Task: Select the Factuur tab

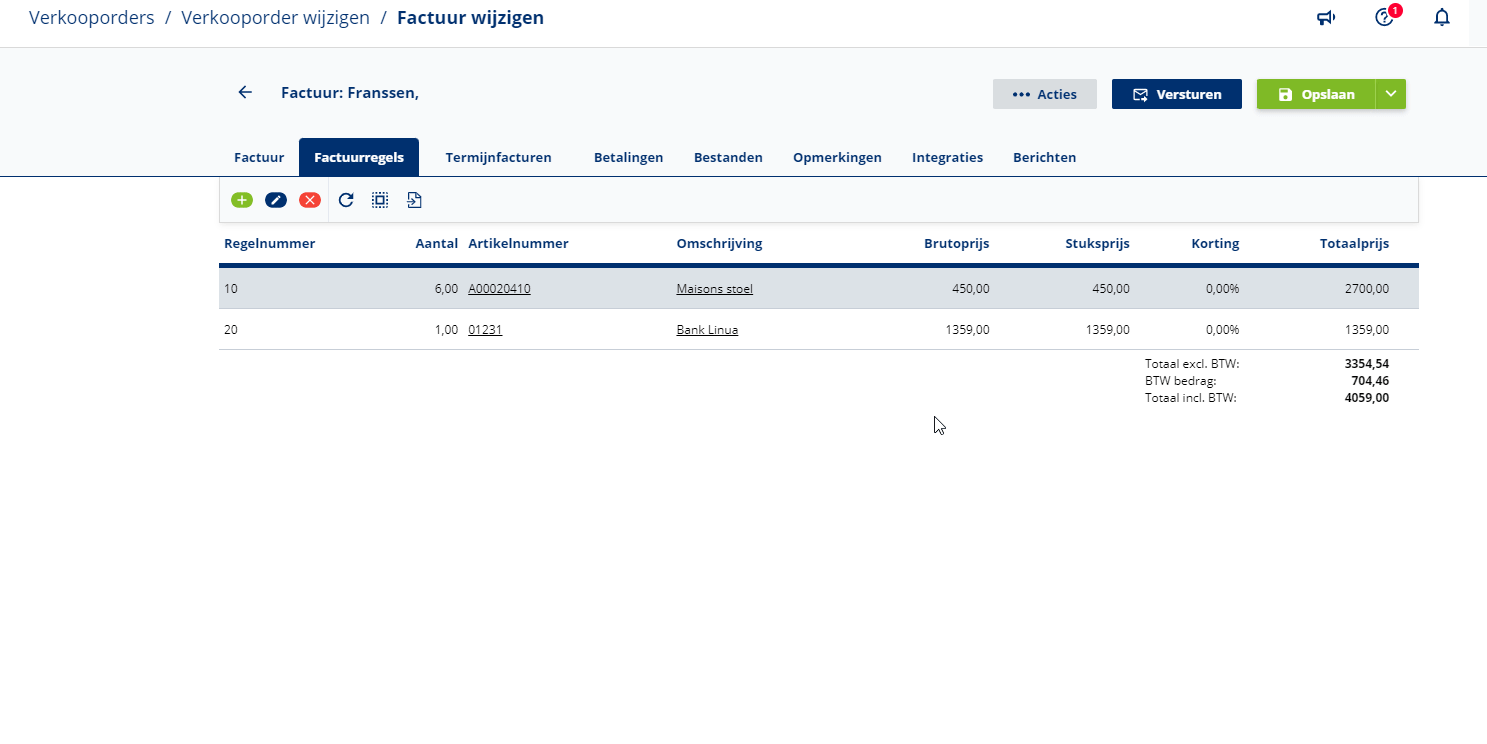Action: pyautogui.click(x=259, y=158)
